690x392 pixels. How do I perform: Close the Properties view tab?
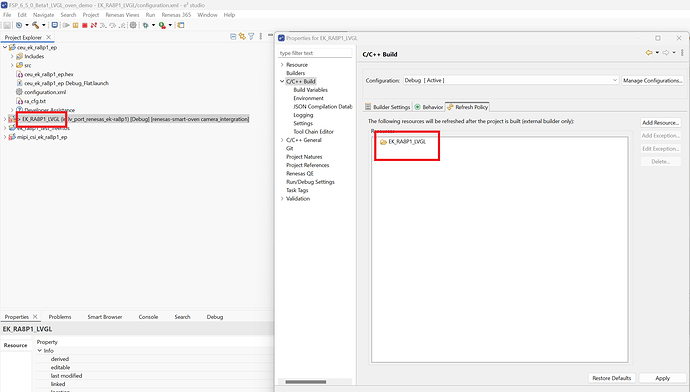[x=35, y=316]
